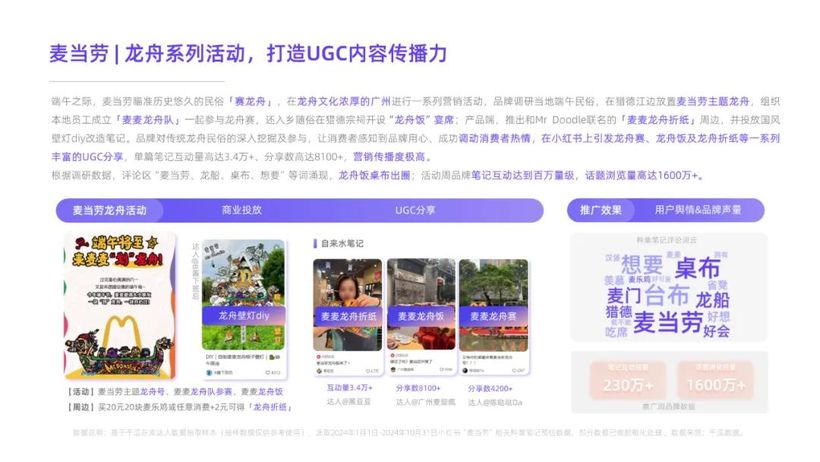Click the 自来水笔记 section heading

[342, 243]
